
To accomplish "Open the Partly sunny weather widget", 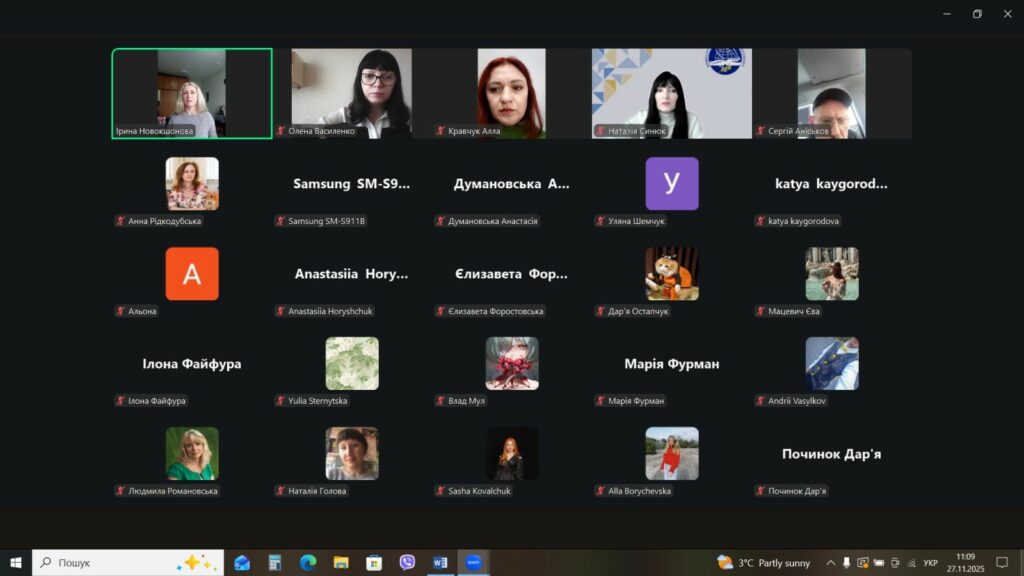I will [x=764, y=562].
